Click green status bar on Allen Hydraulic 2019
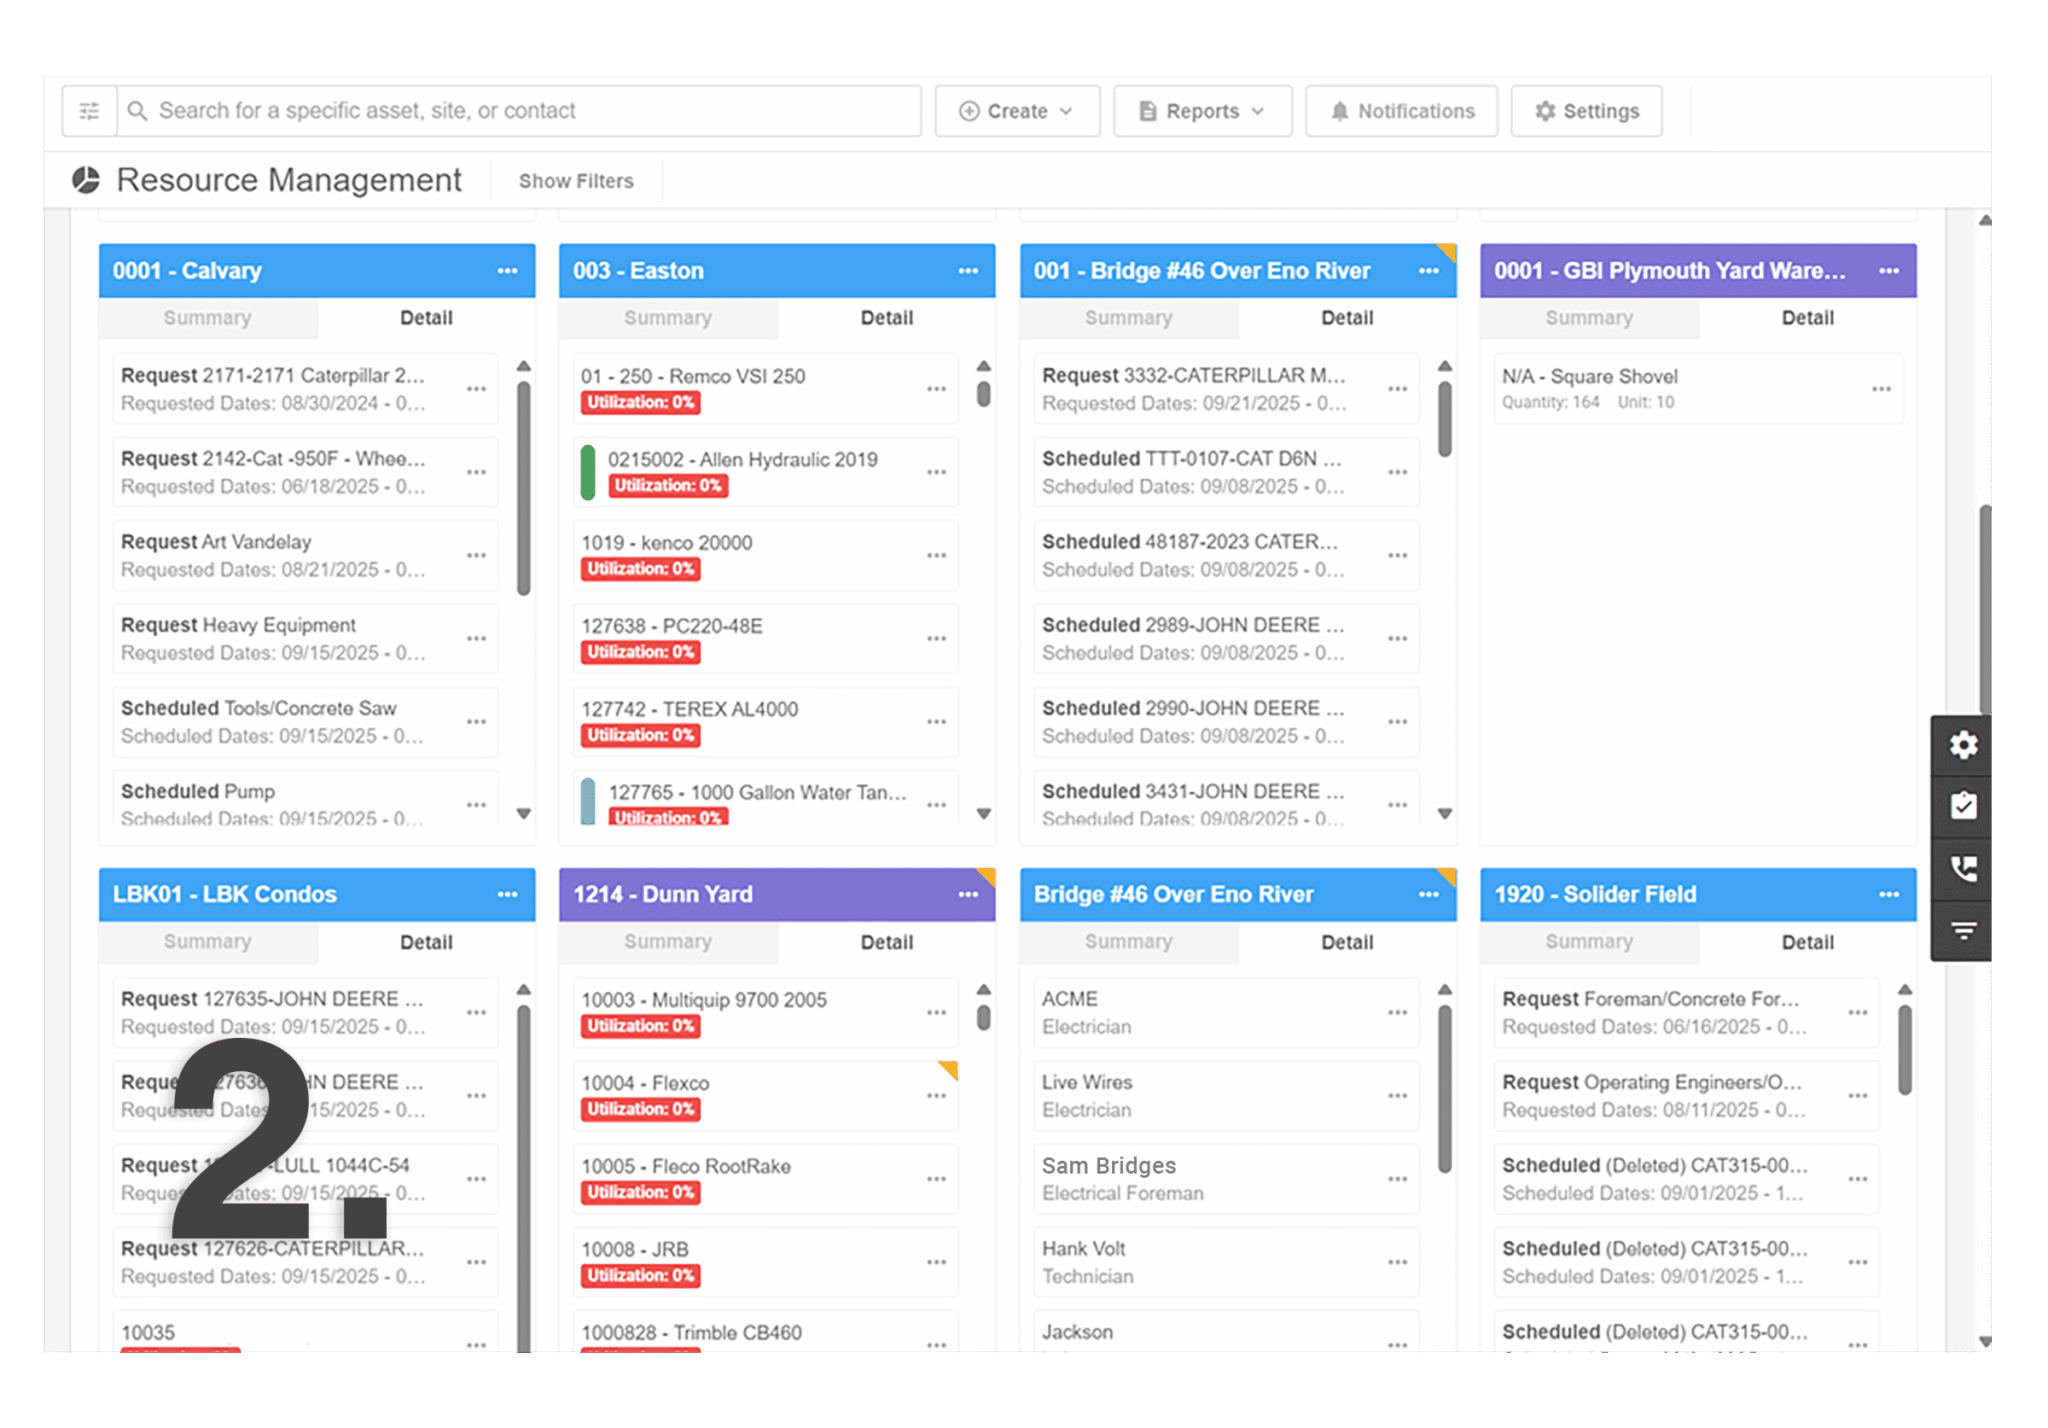Screen dimensions: 2048x1428 [x=588, y=472]
